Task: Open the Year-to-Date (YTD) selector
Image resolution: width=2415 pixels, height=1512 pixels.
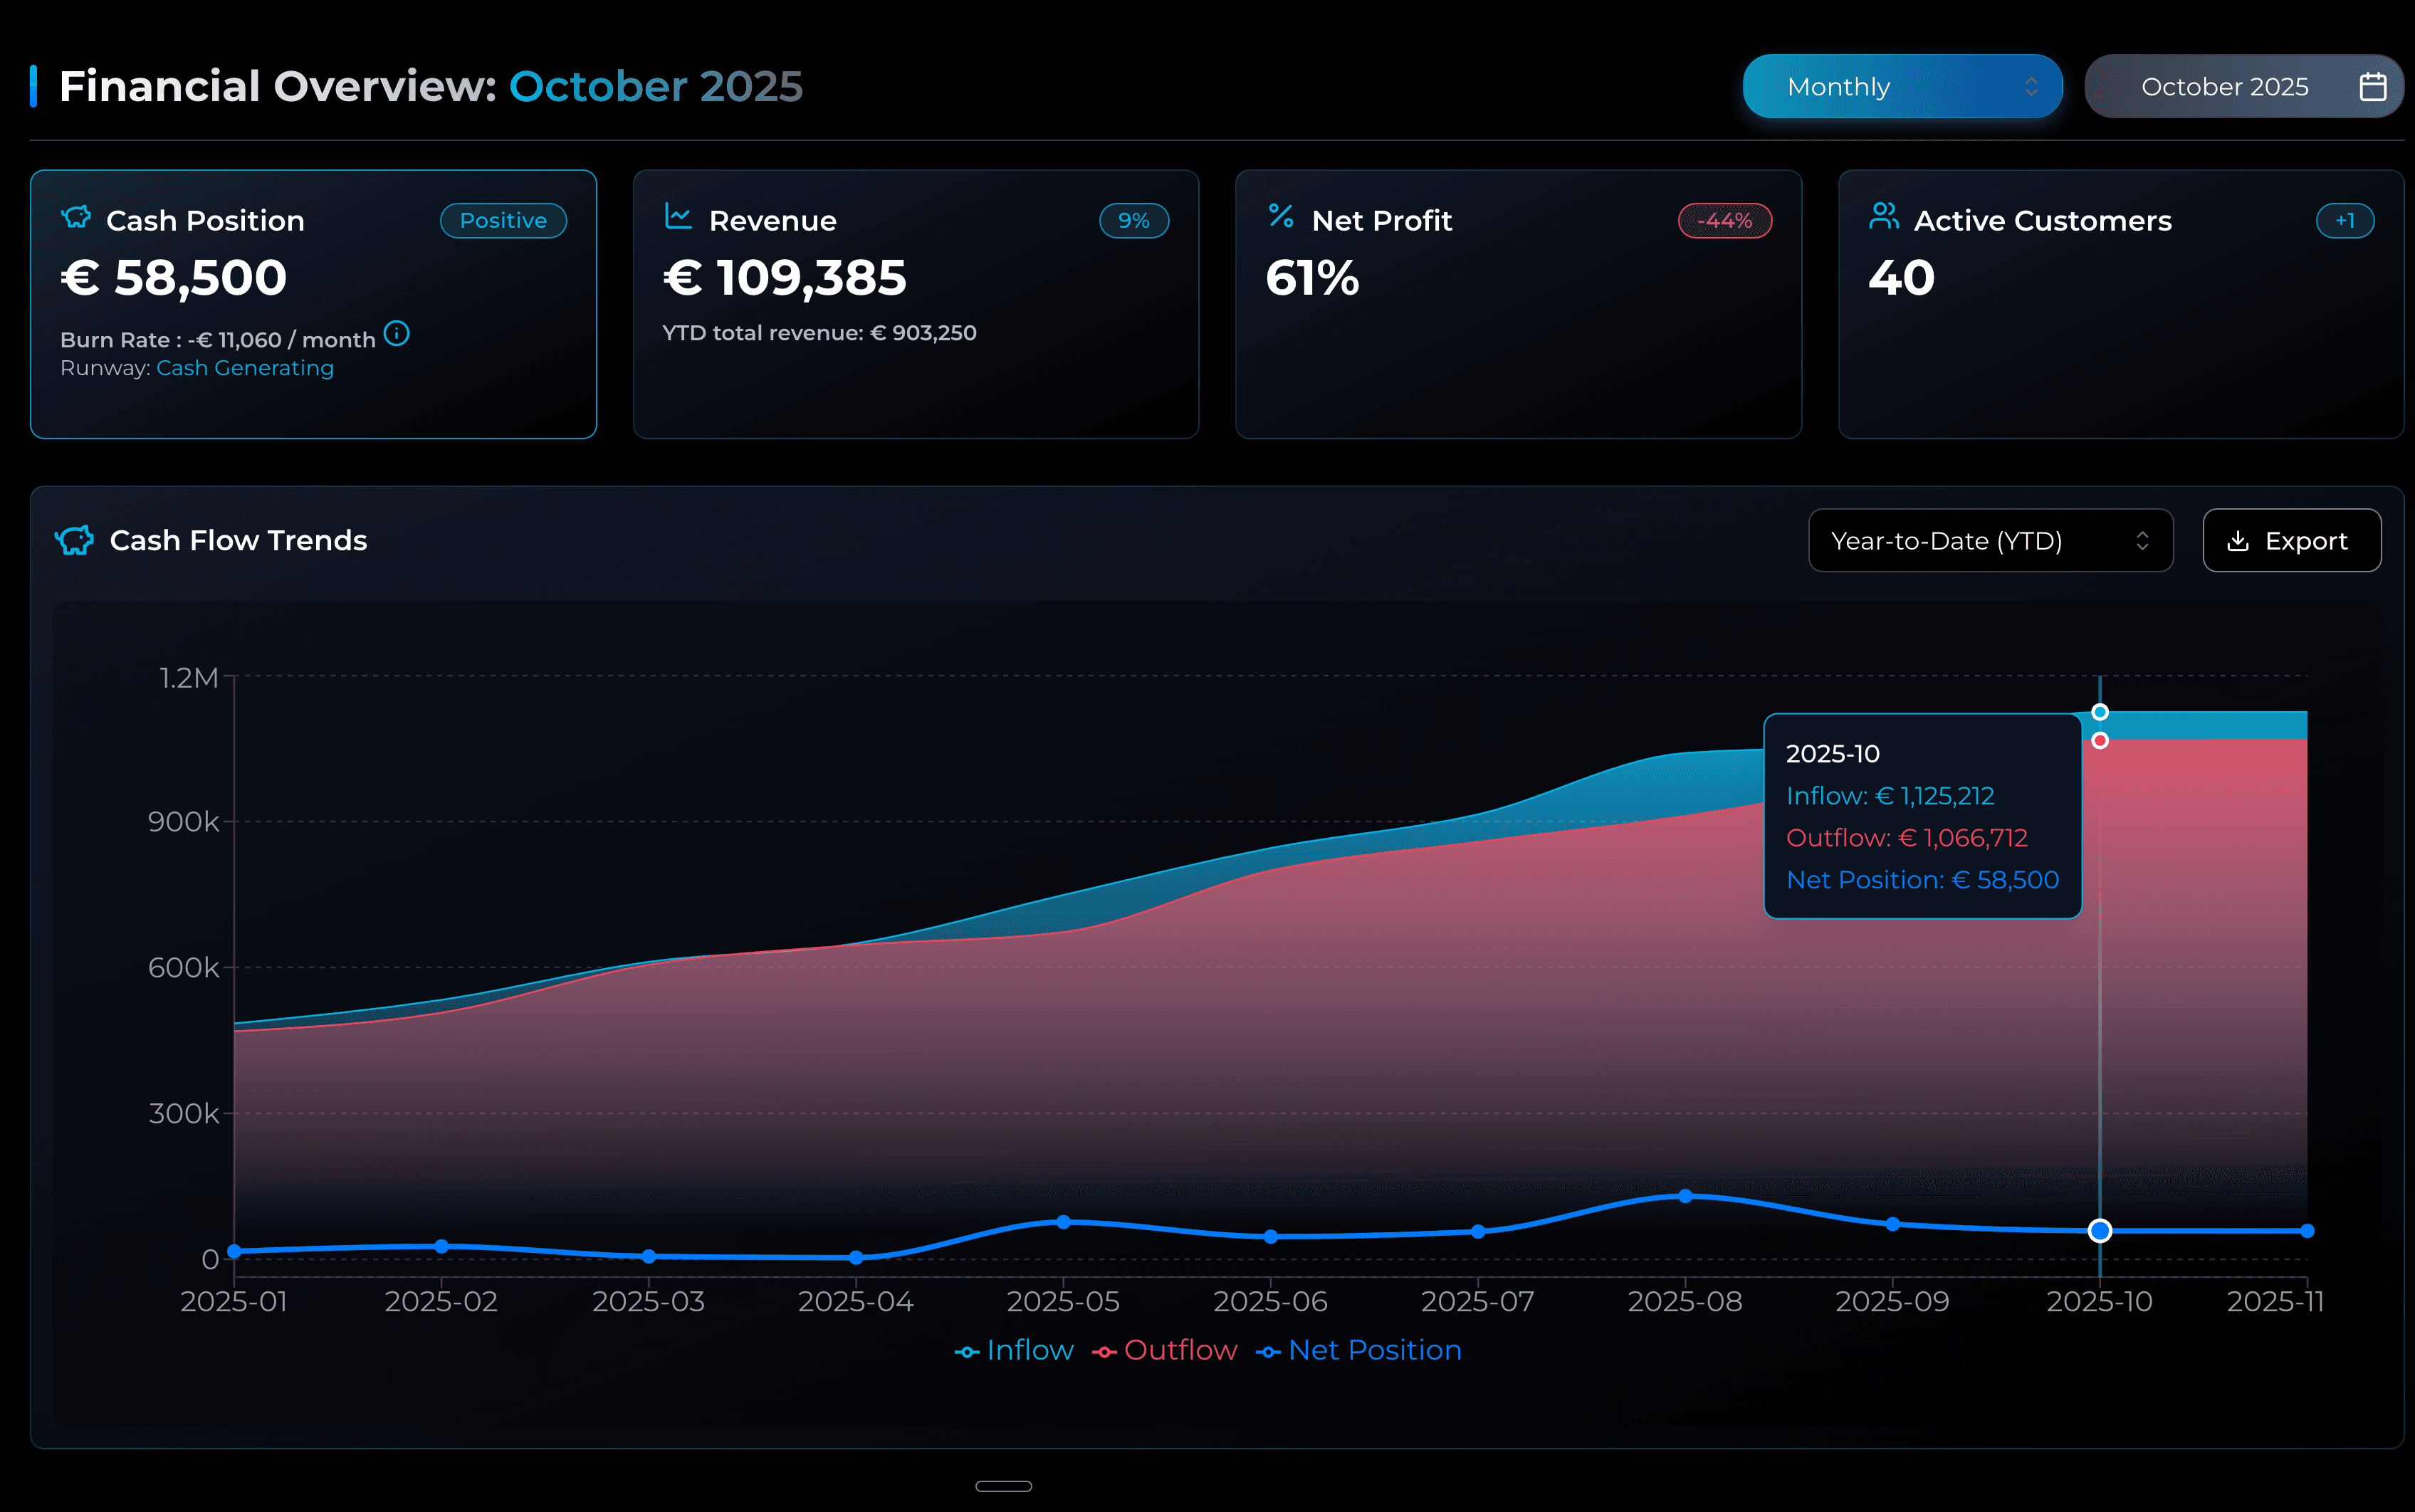Action: pos(1990,540)
